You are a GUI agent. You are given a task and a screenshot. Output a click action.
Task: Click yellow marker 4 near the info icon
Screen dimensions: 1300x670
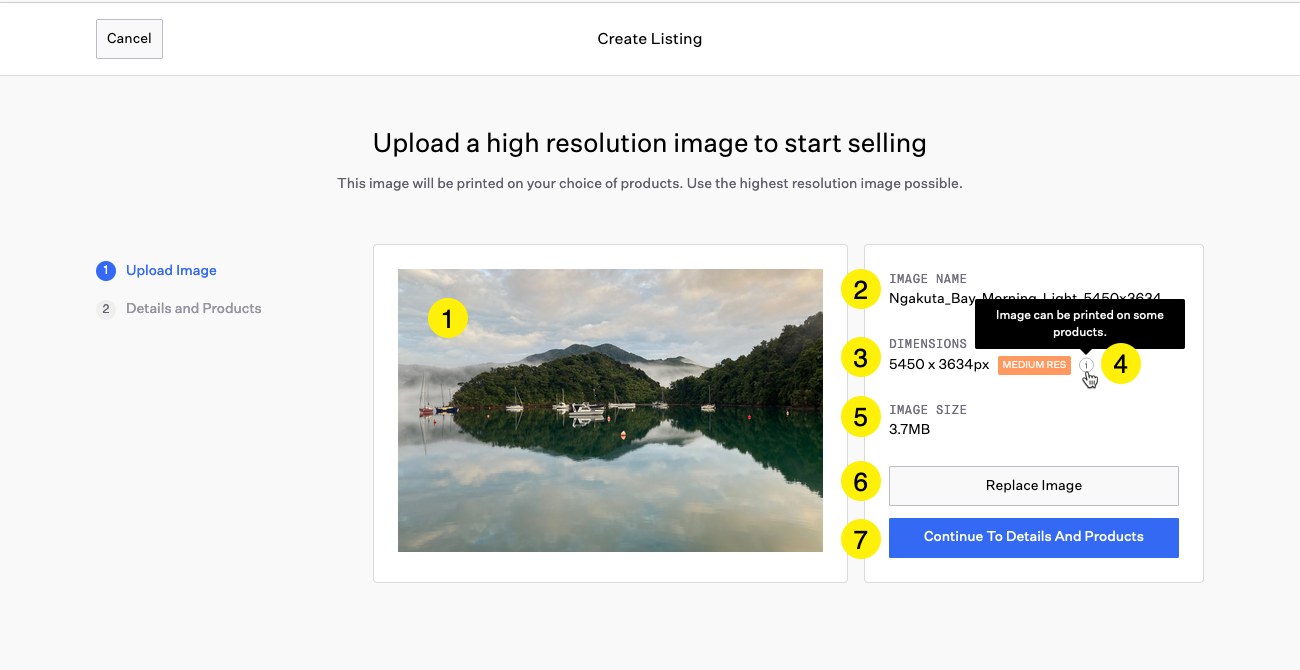[x=1120, y=365]
